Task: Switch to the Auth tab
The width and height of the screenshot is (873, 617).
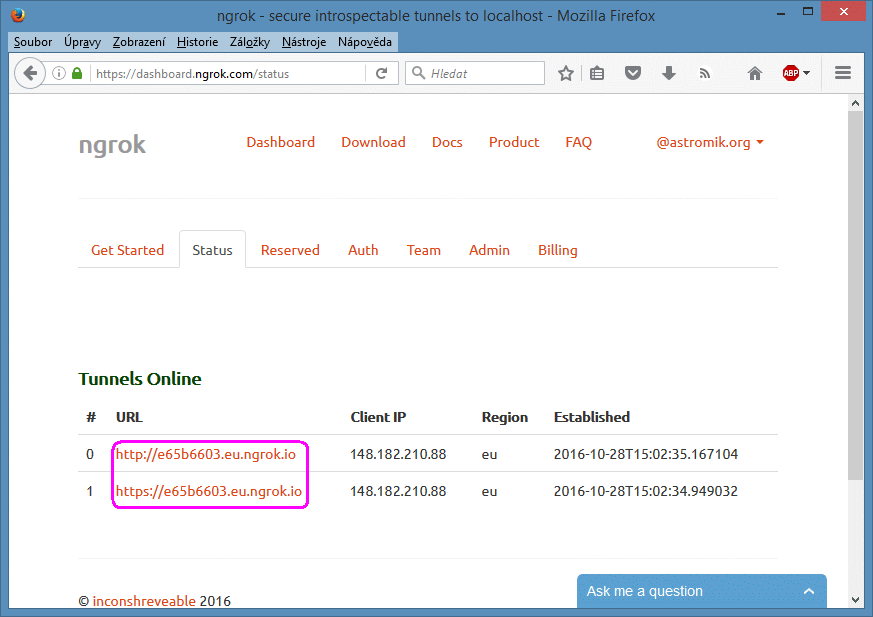Action: tap(363, 251)
